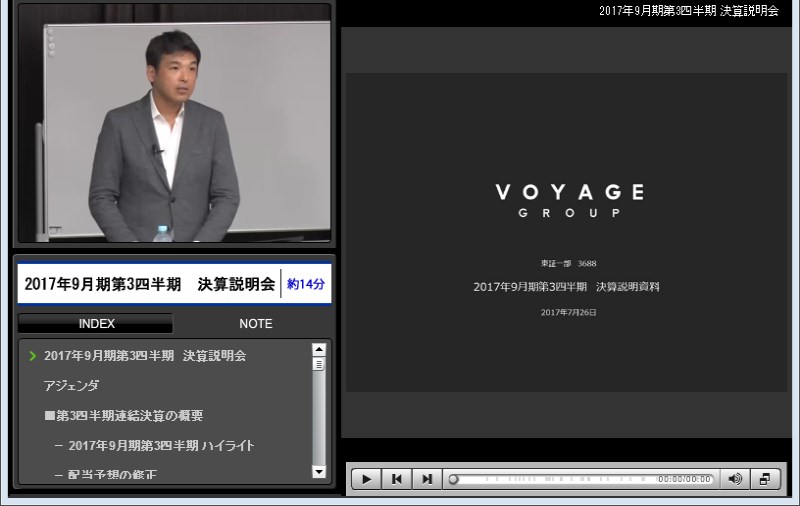Click the seek bar handle

(x=453, y=479)
